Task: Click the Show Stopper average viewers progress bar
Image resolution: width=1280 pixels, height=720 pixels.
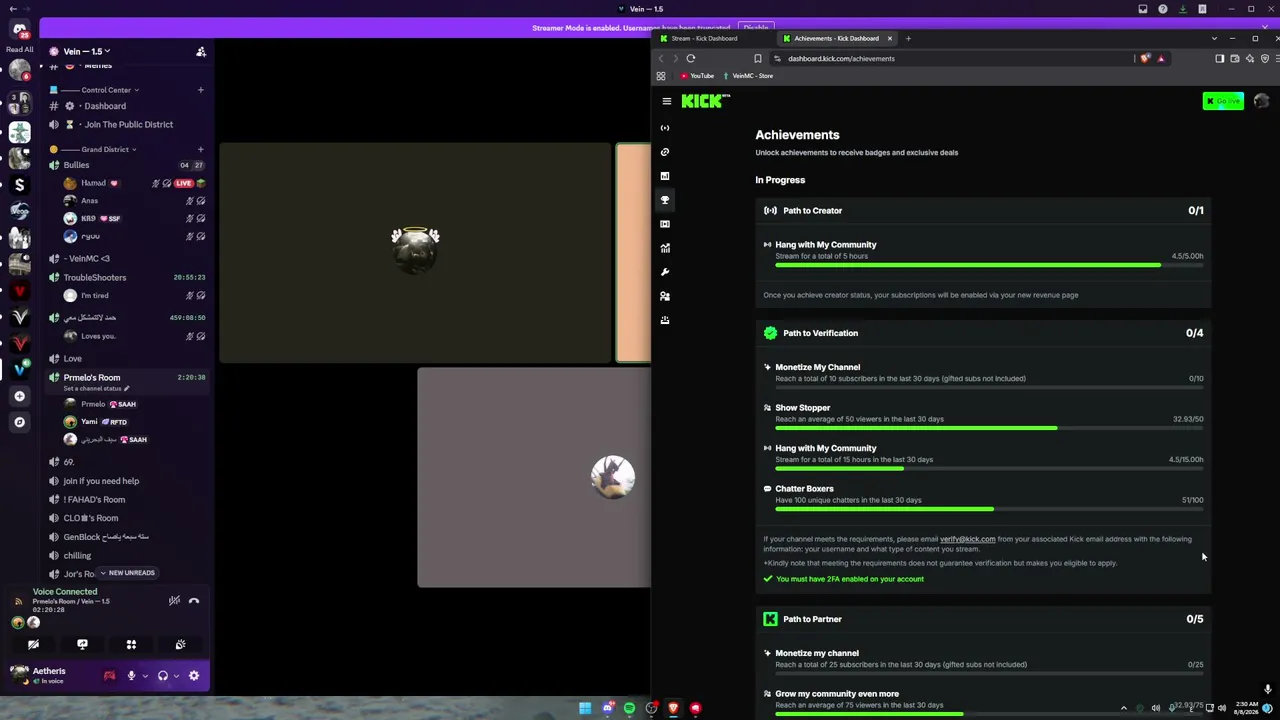Action: 989,428
